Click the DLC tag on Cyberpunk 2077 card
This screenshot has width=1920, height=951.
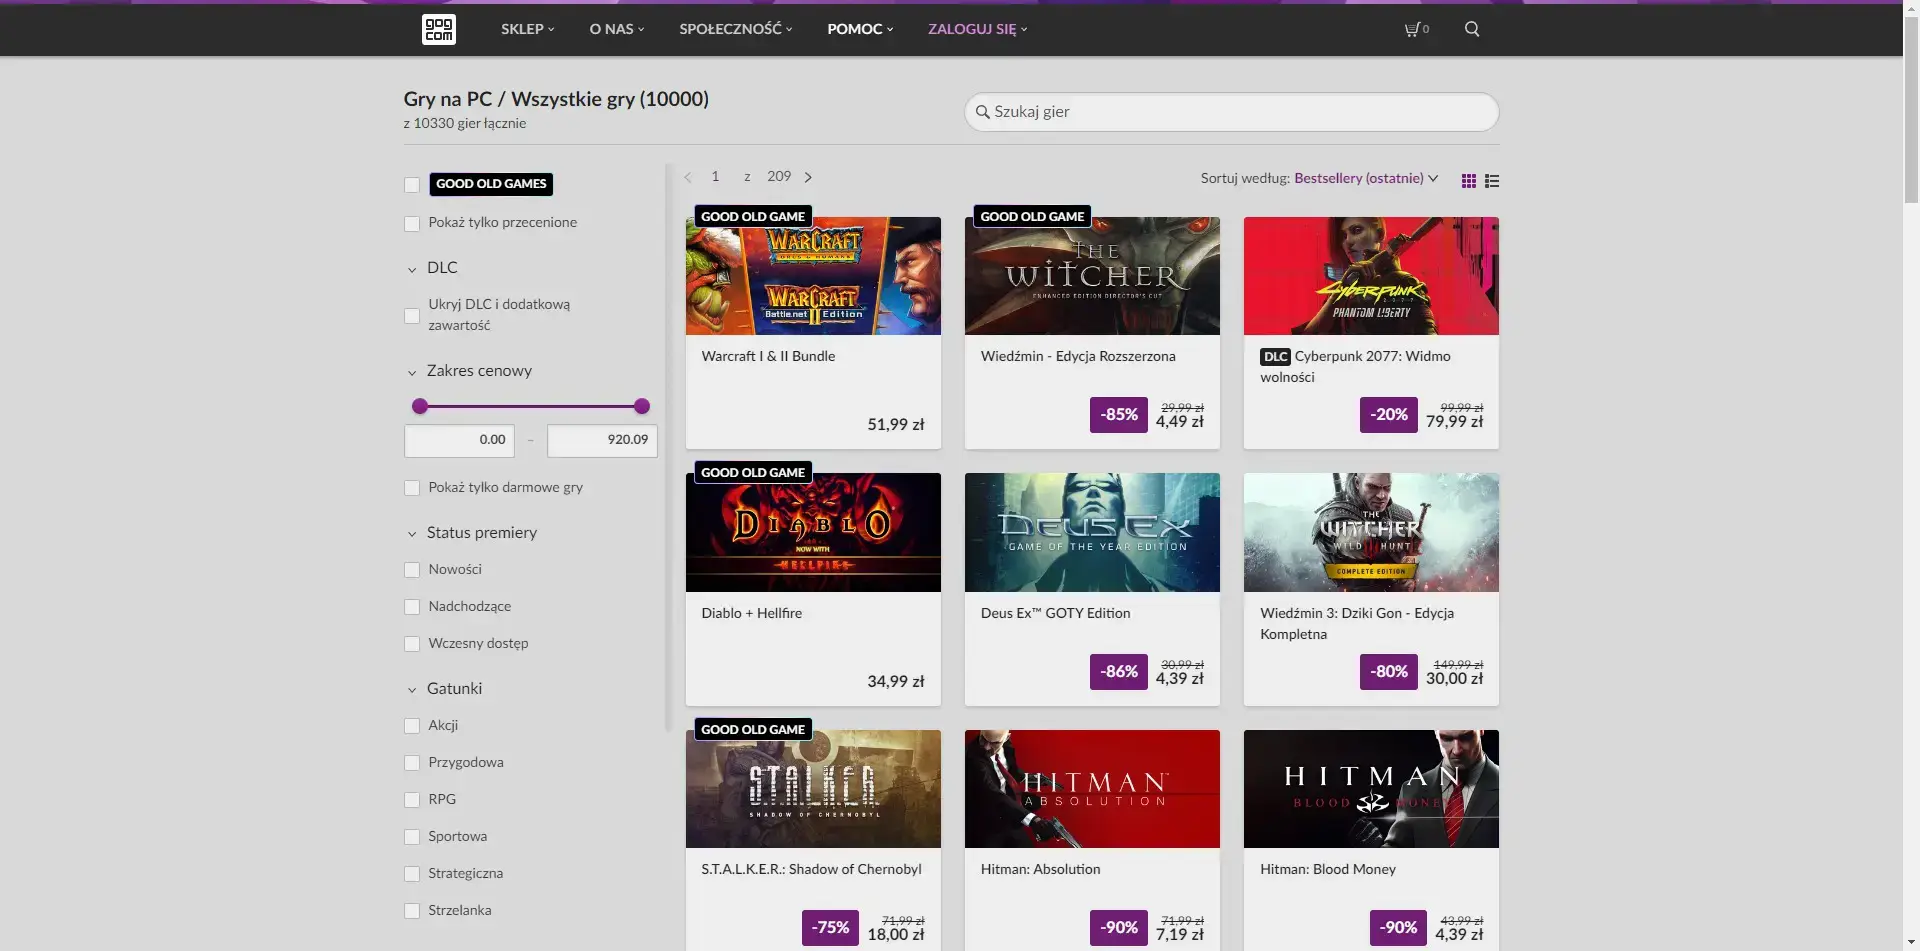(x=1275, y=357)
